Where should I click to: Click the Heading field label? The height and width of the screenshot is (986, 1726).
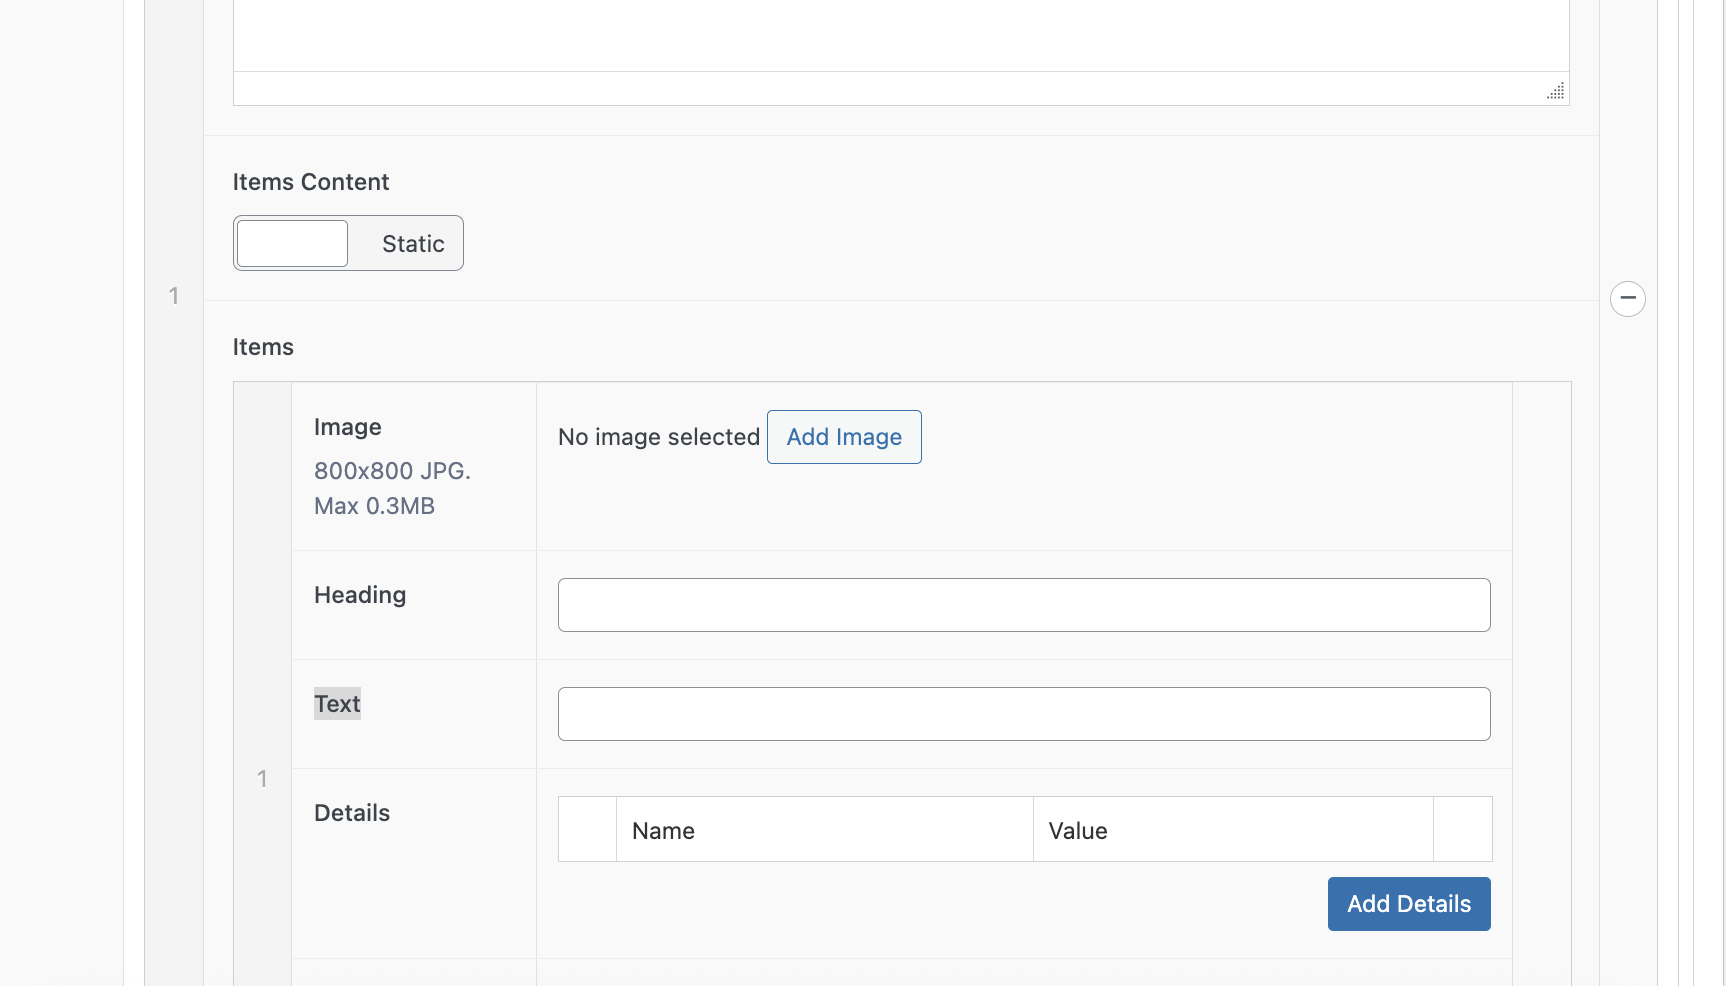click(360, 595)
